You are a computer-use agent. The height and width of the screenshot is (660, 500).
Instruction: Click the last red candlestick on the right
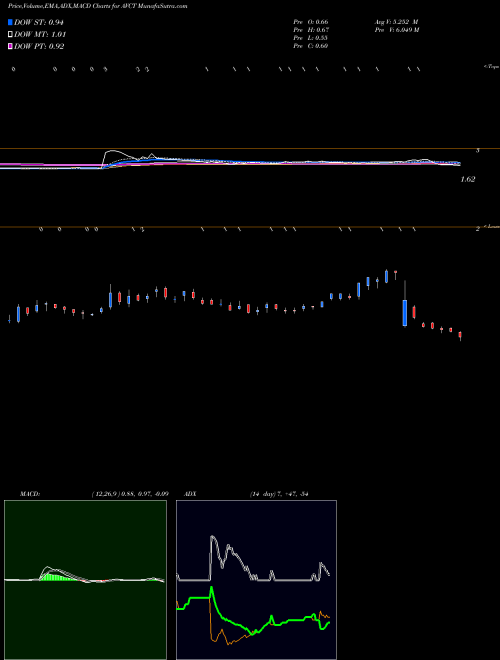tap(460, 335)
